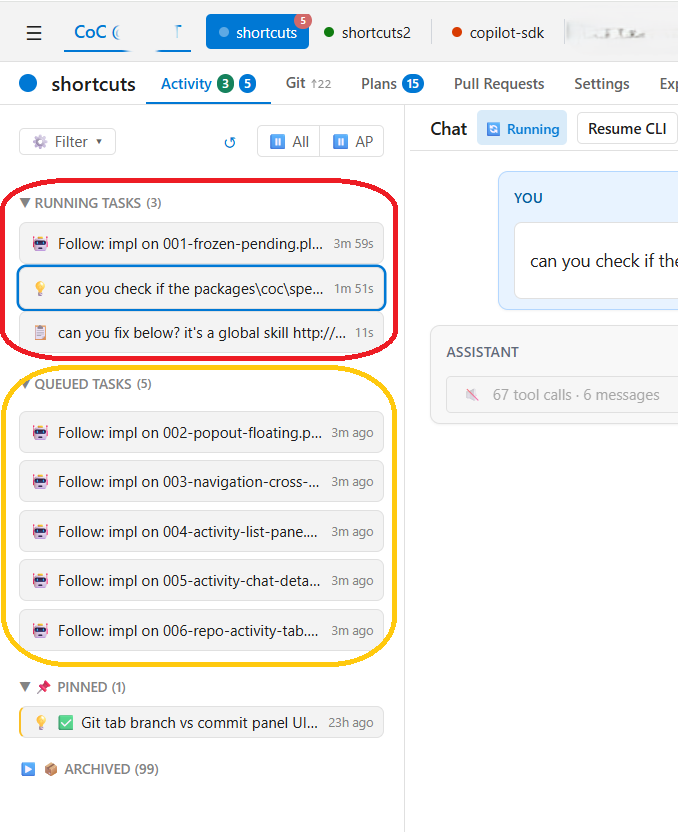The image size is (678, 832).
Task: Click robot icon of 004-activity-list-pane task
Action: click(40, 531)
